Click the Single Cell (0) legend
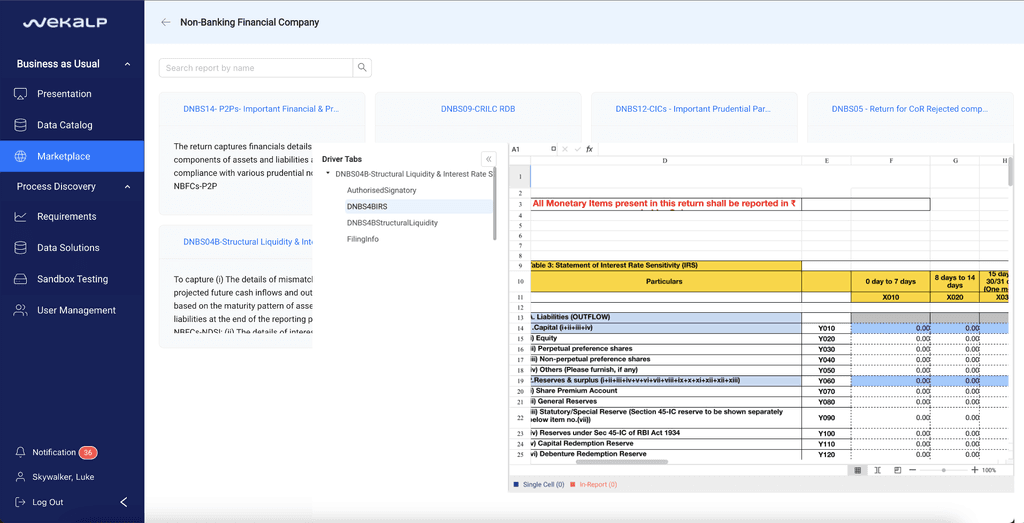 coord(539,484)
